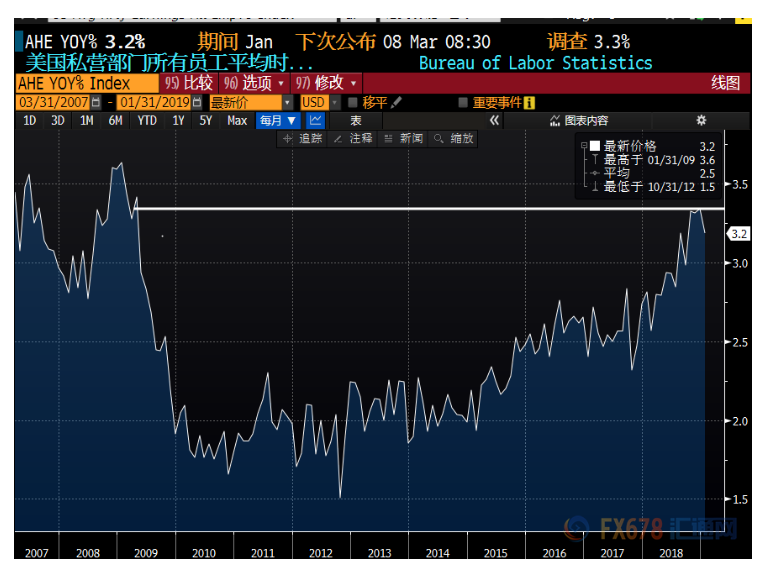760x577 pixels.
Task: Activate the 缩放 zoom tool
Action: pyautogui.click(x=454, y=139)
